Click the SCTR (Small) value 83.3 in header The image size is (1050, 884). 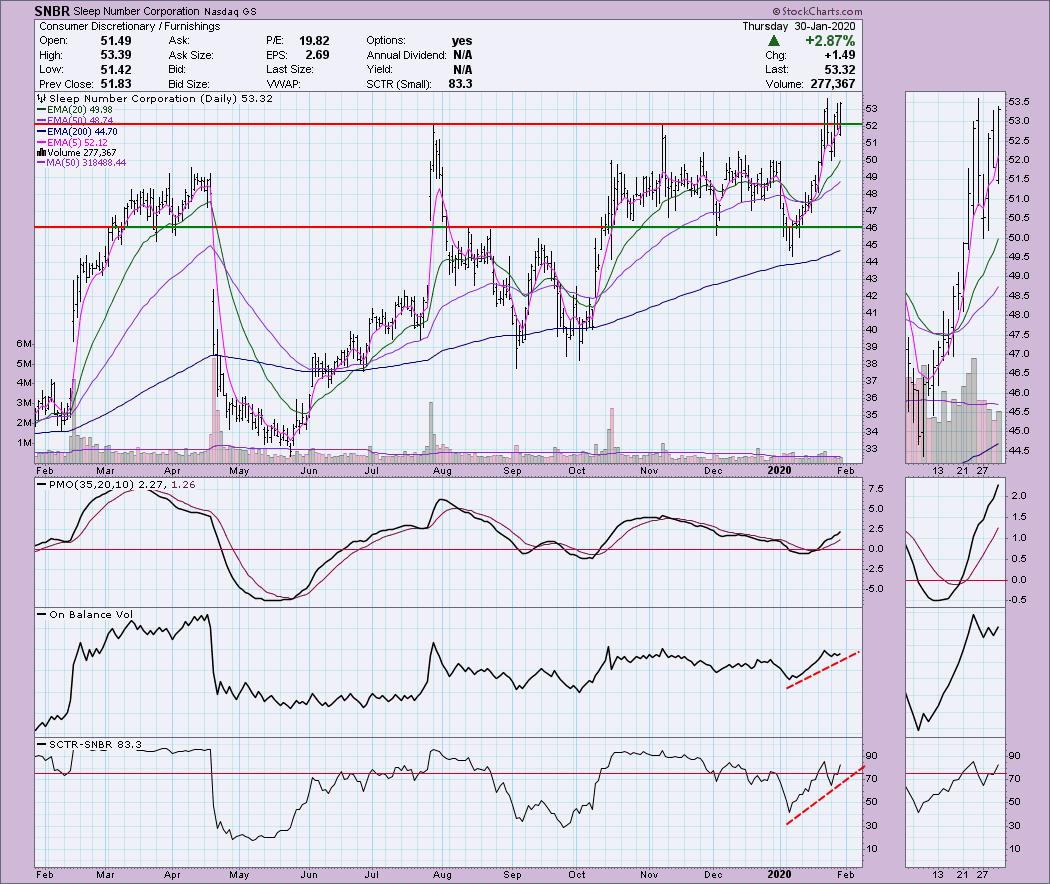click(461, 84)
